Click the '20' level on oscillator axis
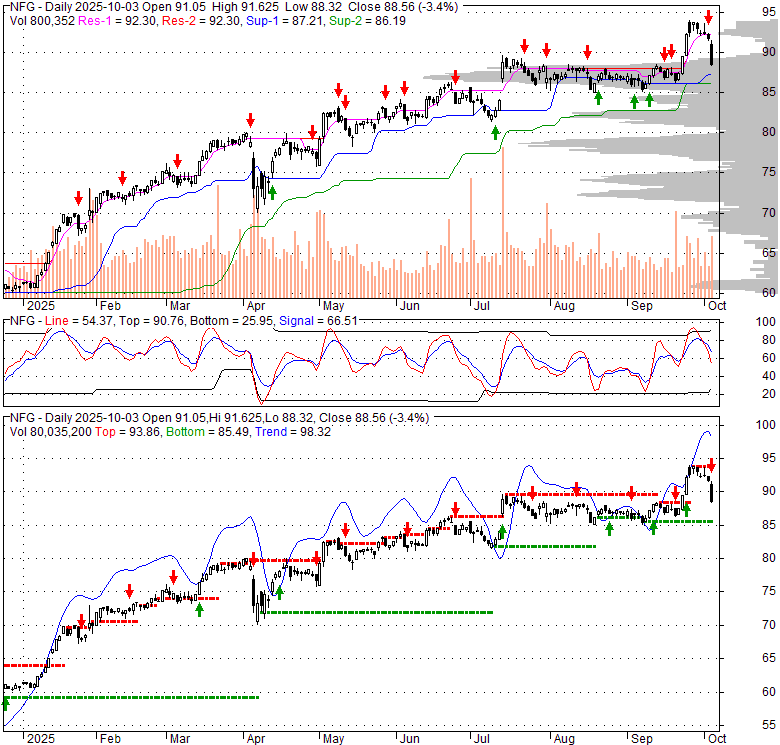This screenshot has width=780, height=745. (769, 394)
